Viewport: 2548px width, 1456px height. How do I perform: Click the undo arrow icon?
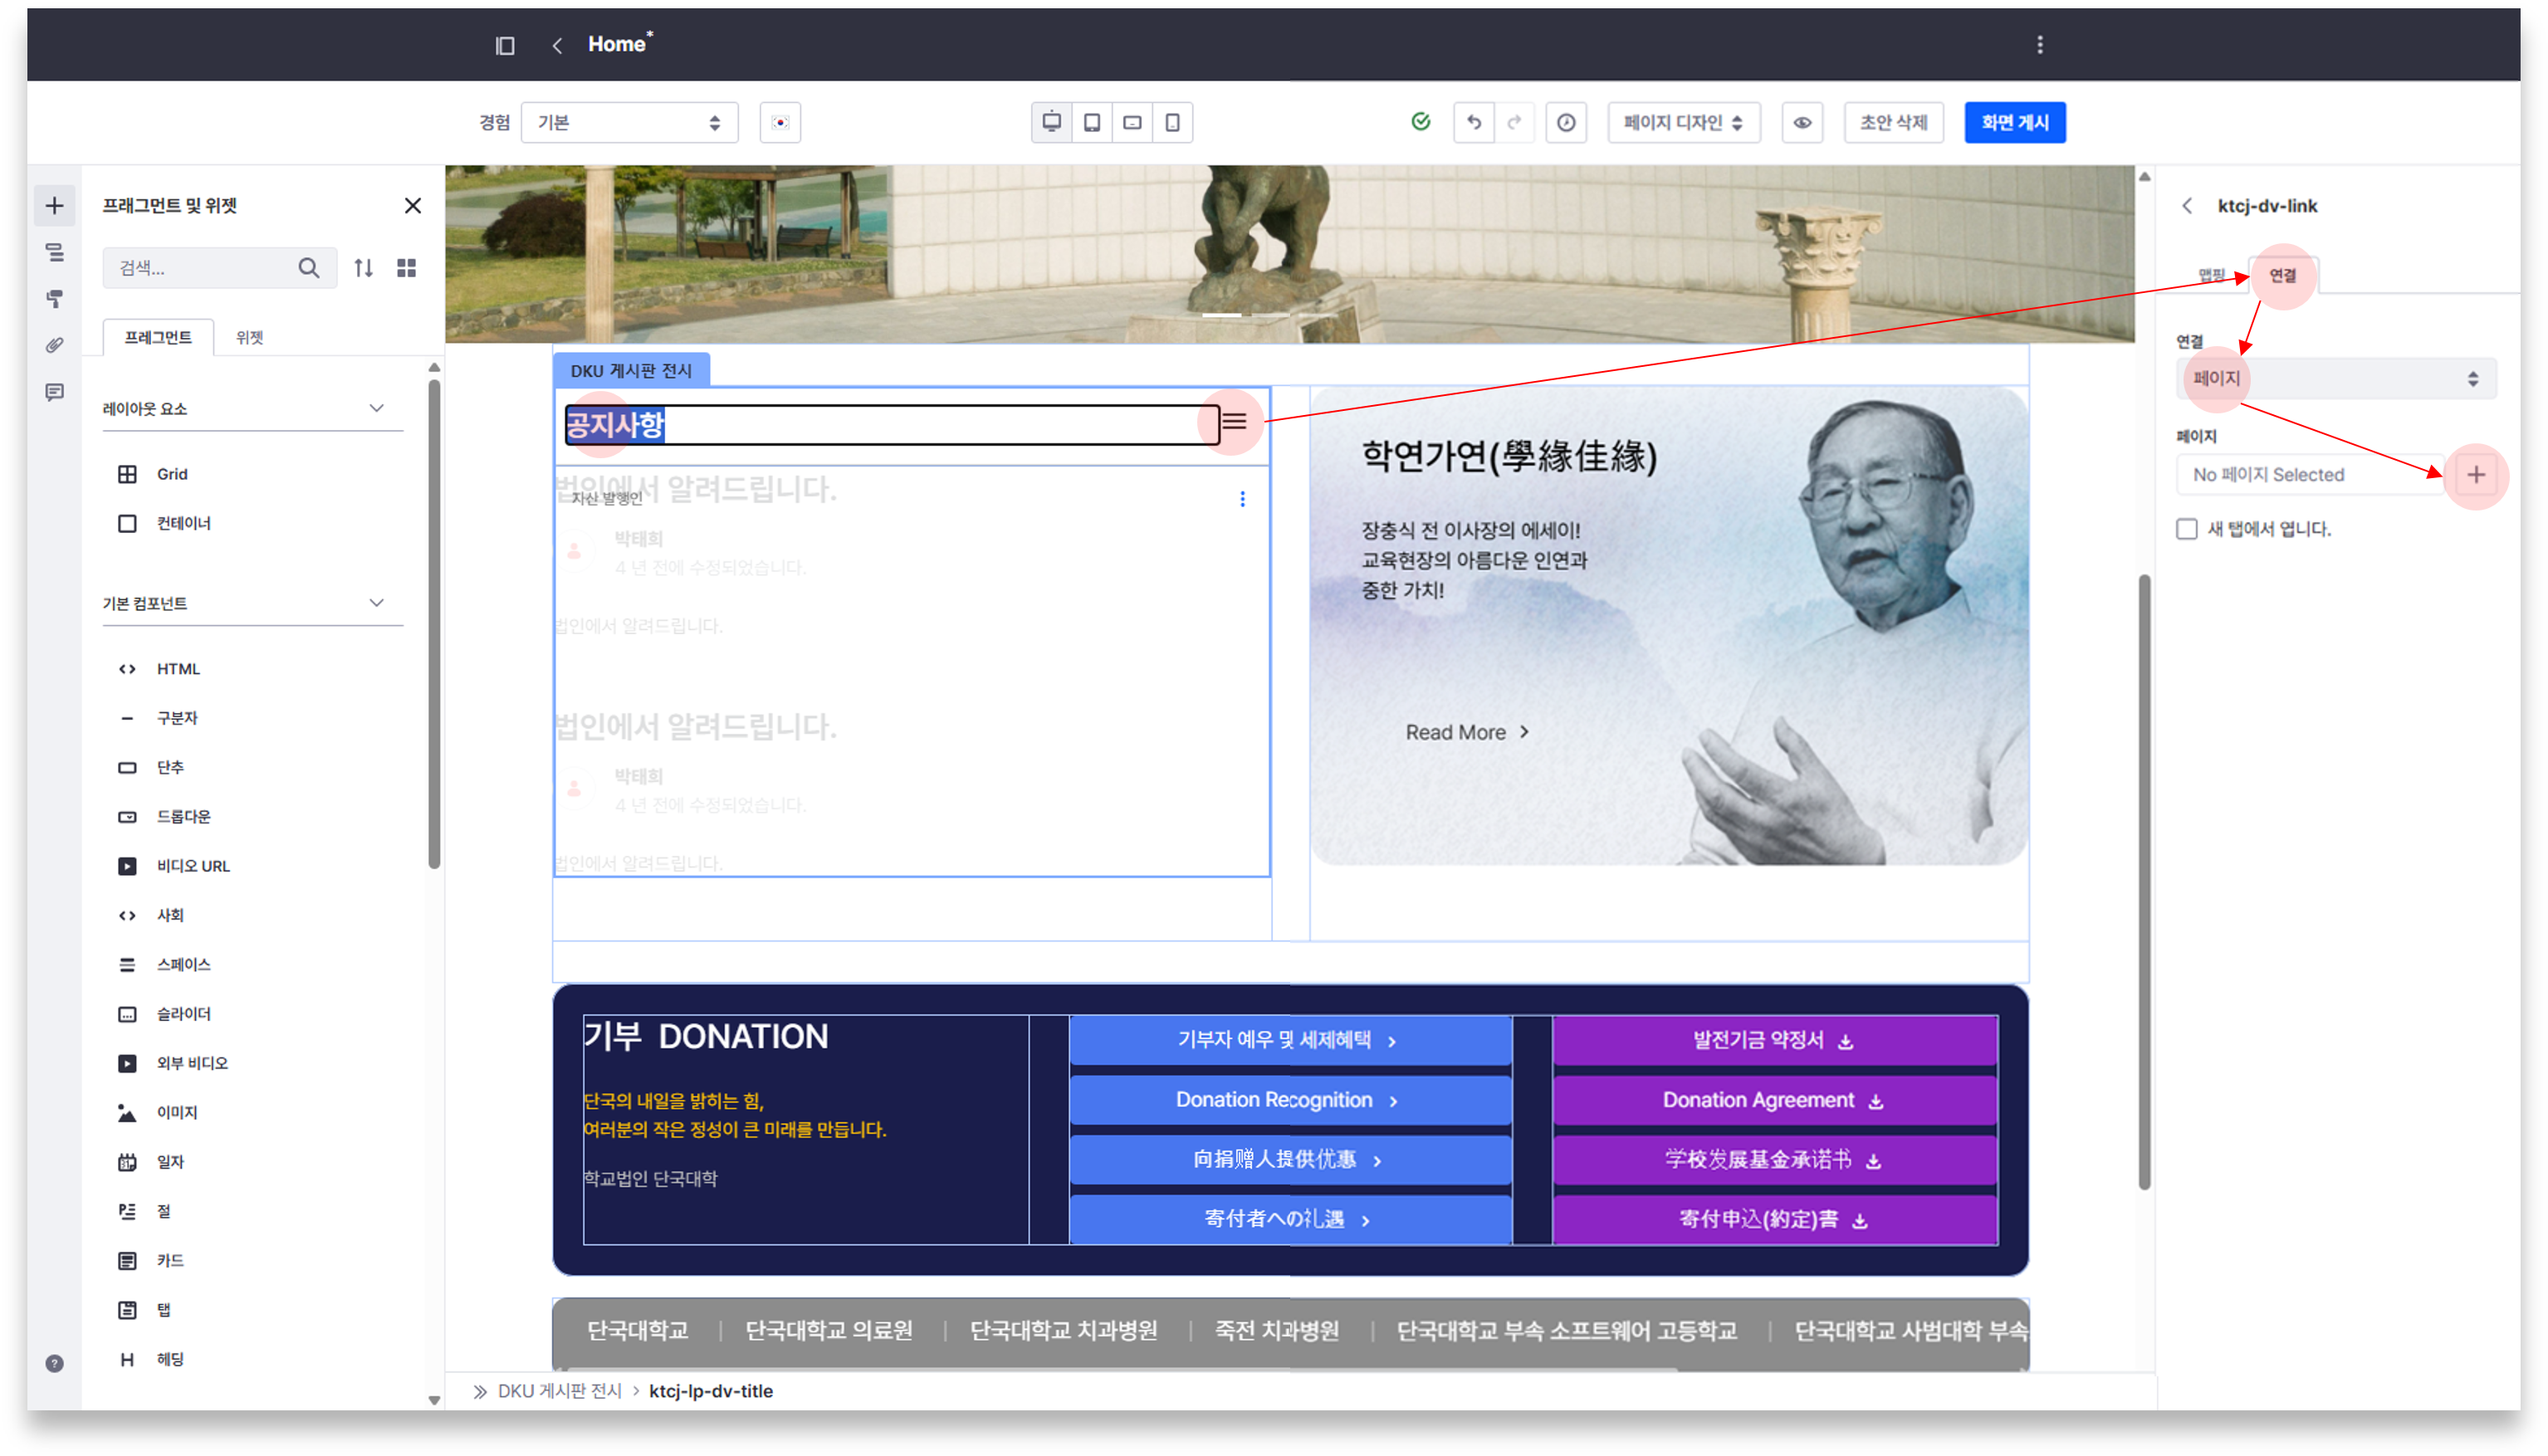point(1473,122)
